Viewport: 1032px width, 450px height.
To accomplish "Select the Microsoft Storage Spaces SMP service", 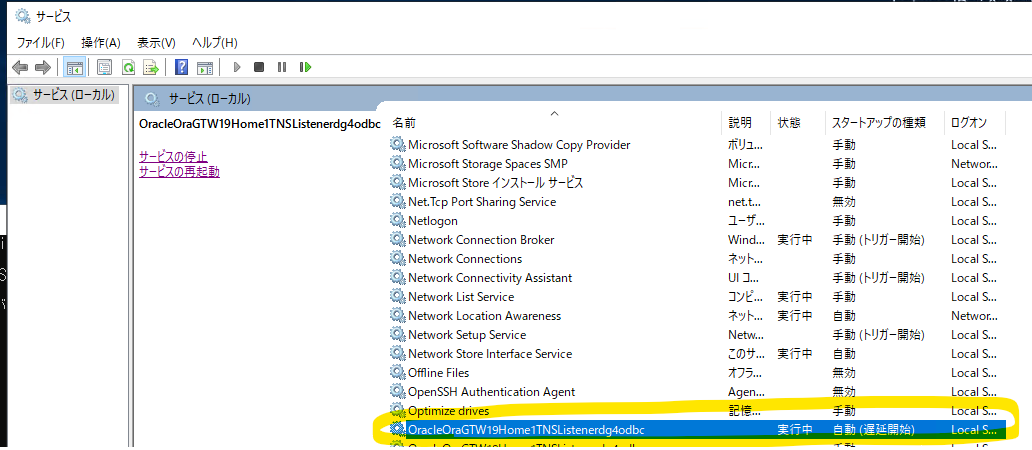I will click(x=488, y=163).
